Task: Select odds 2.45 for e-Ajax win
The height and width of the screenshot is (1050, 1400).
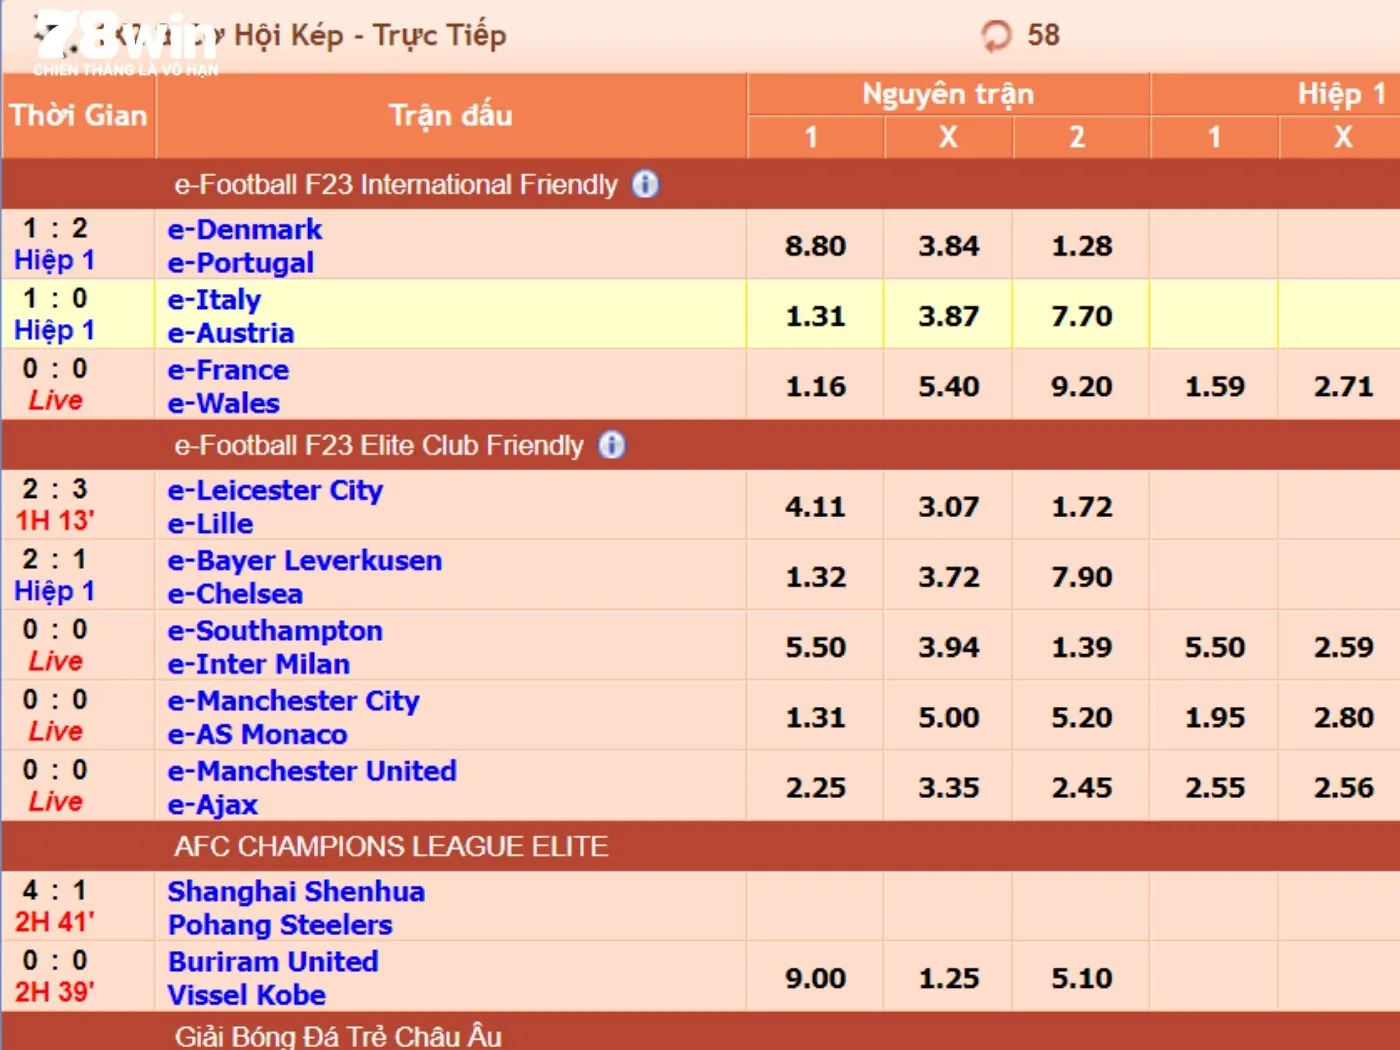Action: click(1082, 788)
